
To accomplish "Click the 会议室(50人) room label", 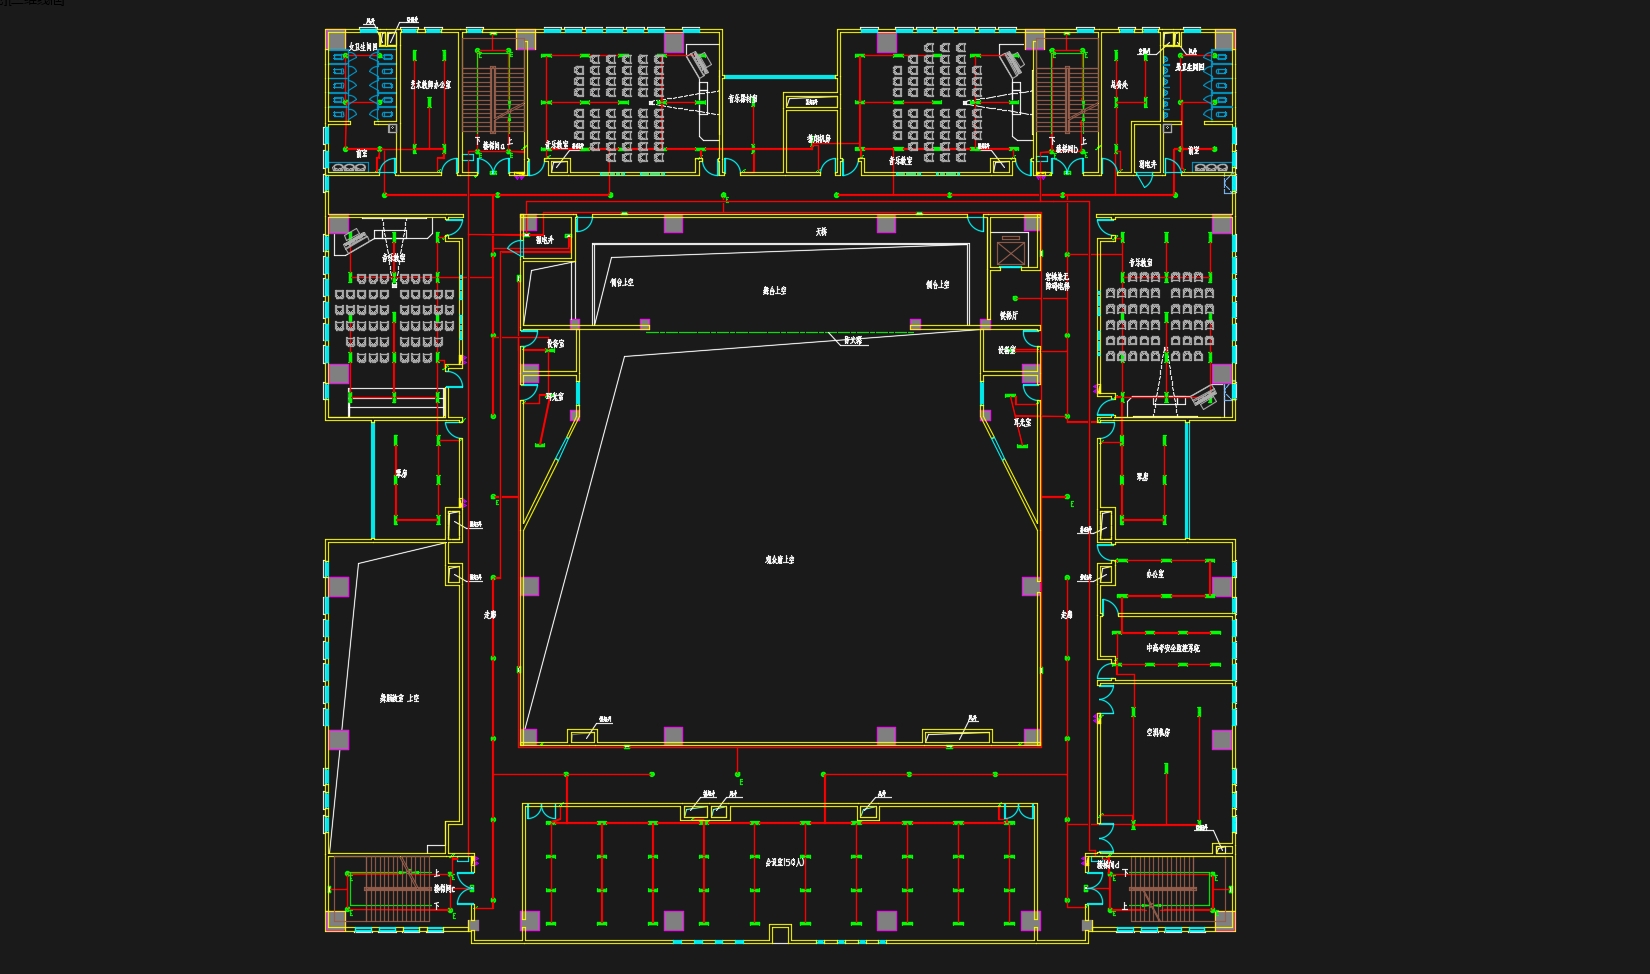I will (x=785, y=862).
